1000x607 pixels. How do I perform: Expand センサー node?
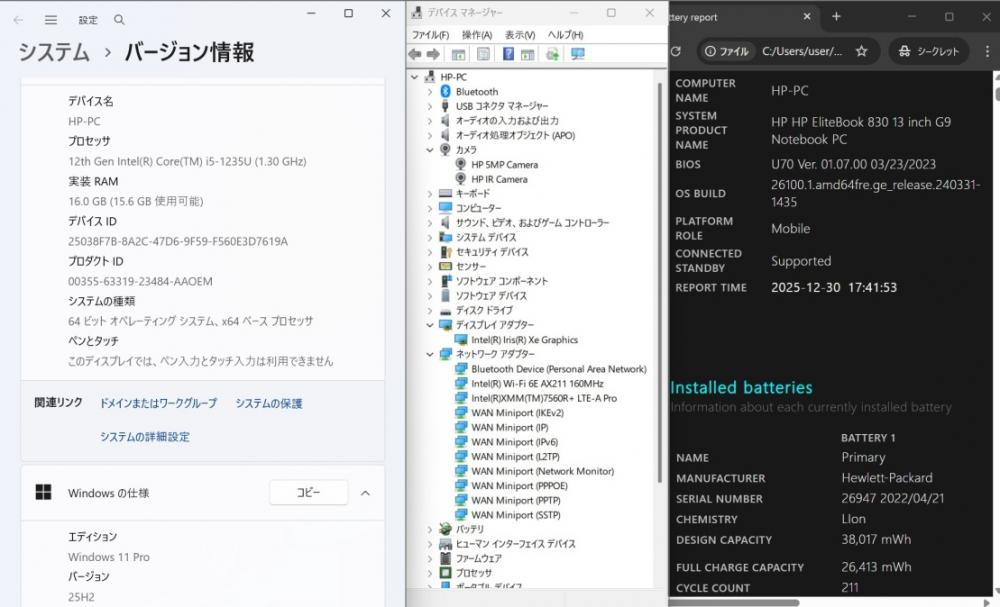(430, 267)
